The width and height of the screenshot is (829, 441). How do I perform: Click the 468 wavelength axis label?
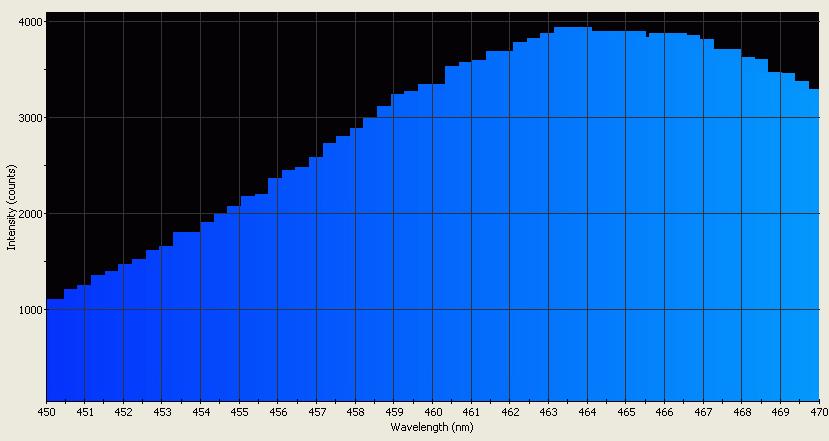[741, 412]
